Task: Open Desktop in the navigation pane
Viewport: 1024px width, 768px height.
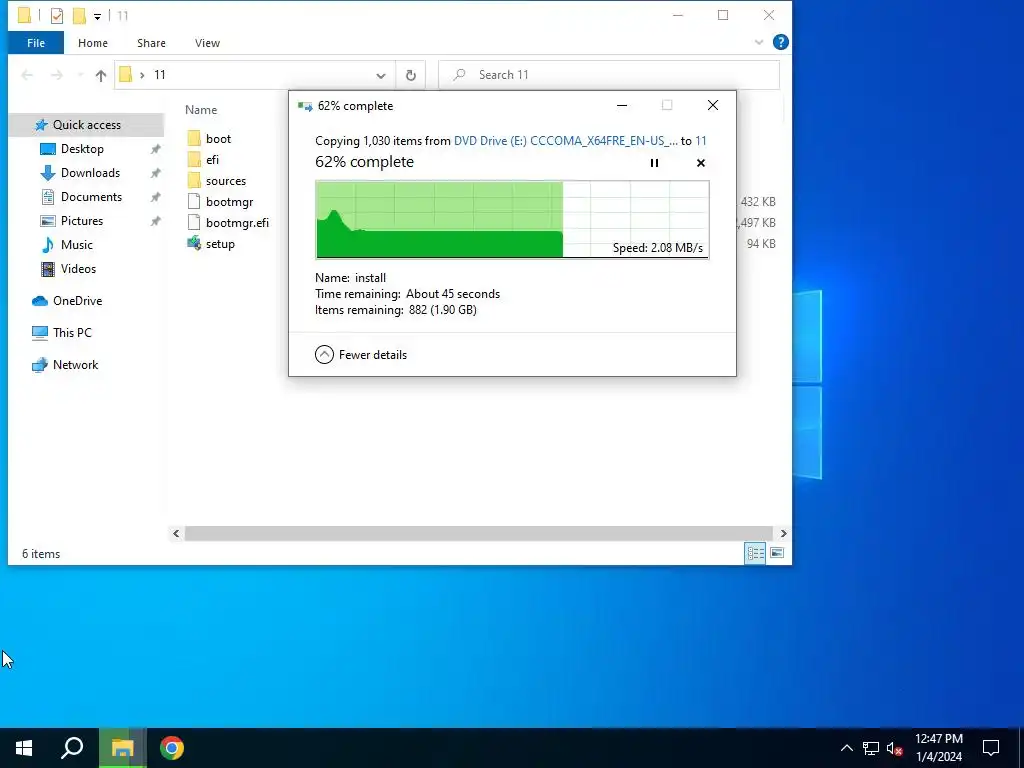Action: click(x=82, y=149)
